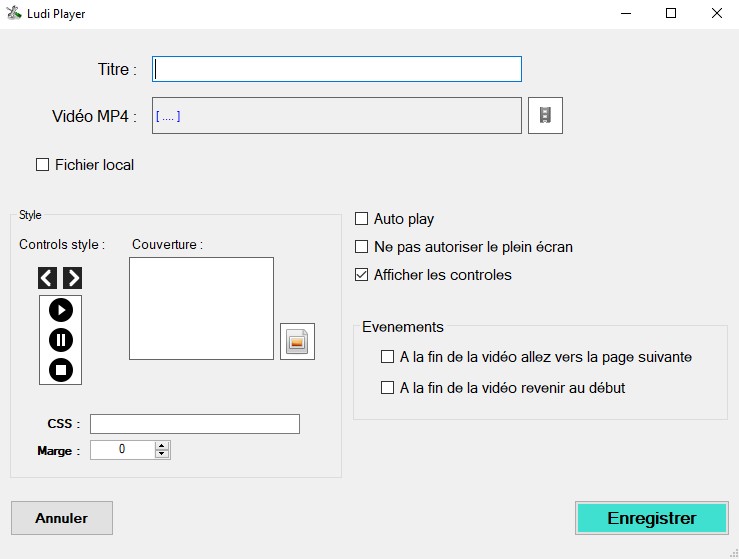
Task: Enable returning to start at video end
Action: 388,388
